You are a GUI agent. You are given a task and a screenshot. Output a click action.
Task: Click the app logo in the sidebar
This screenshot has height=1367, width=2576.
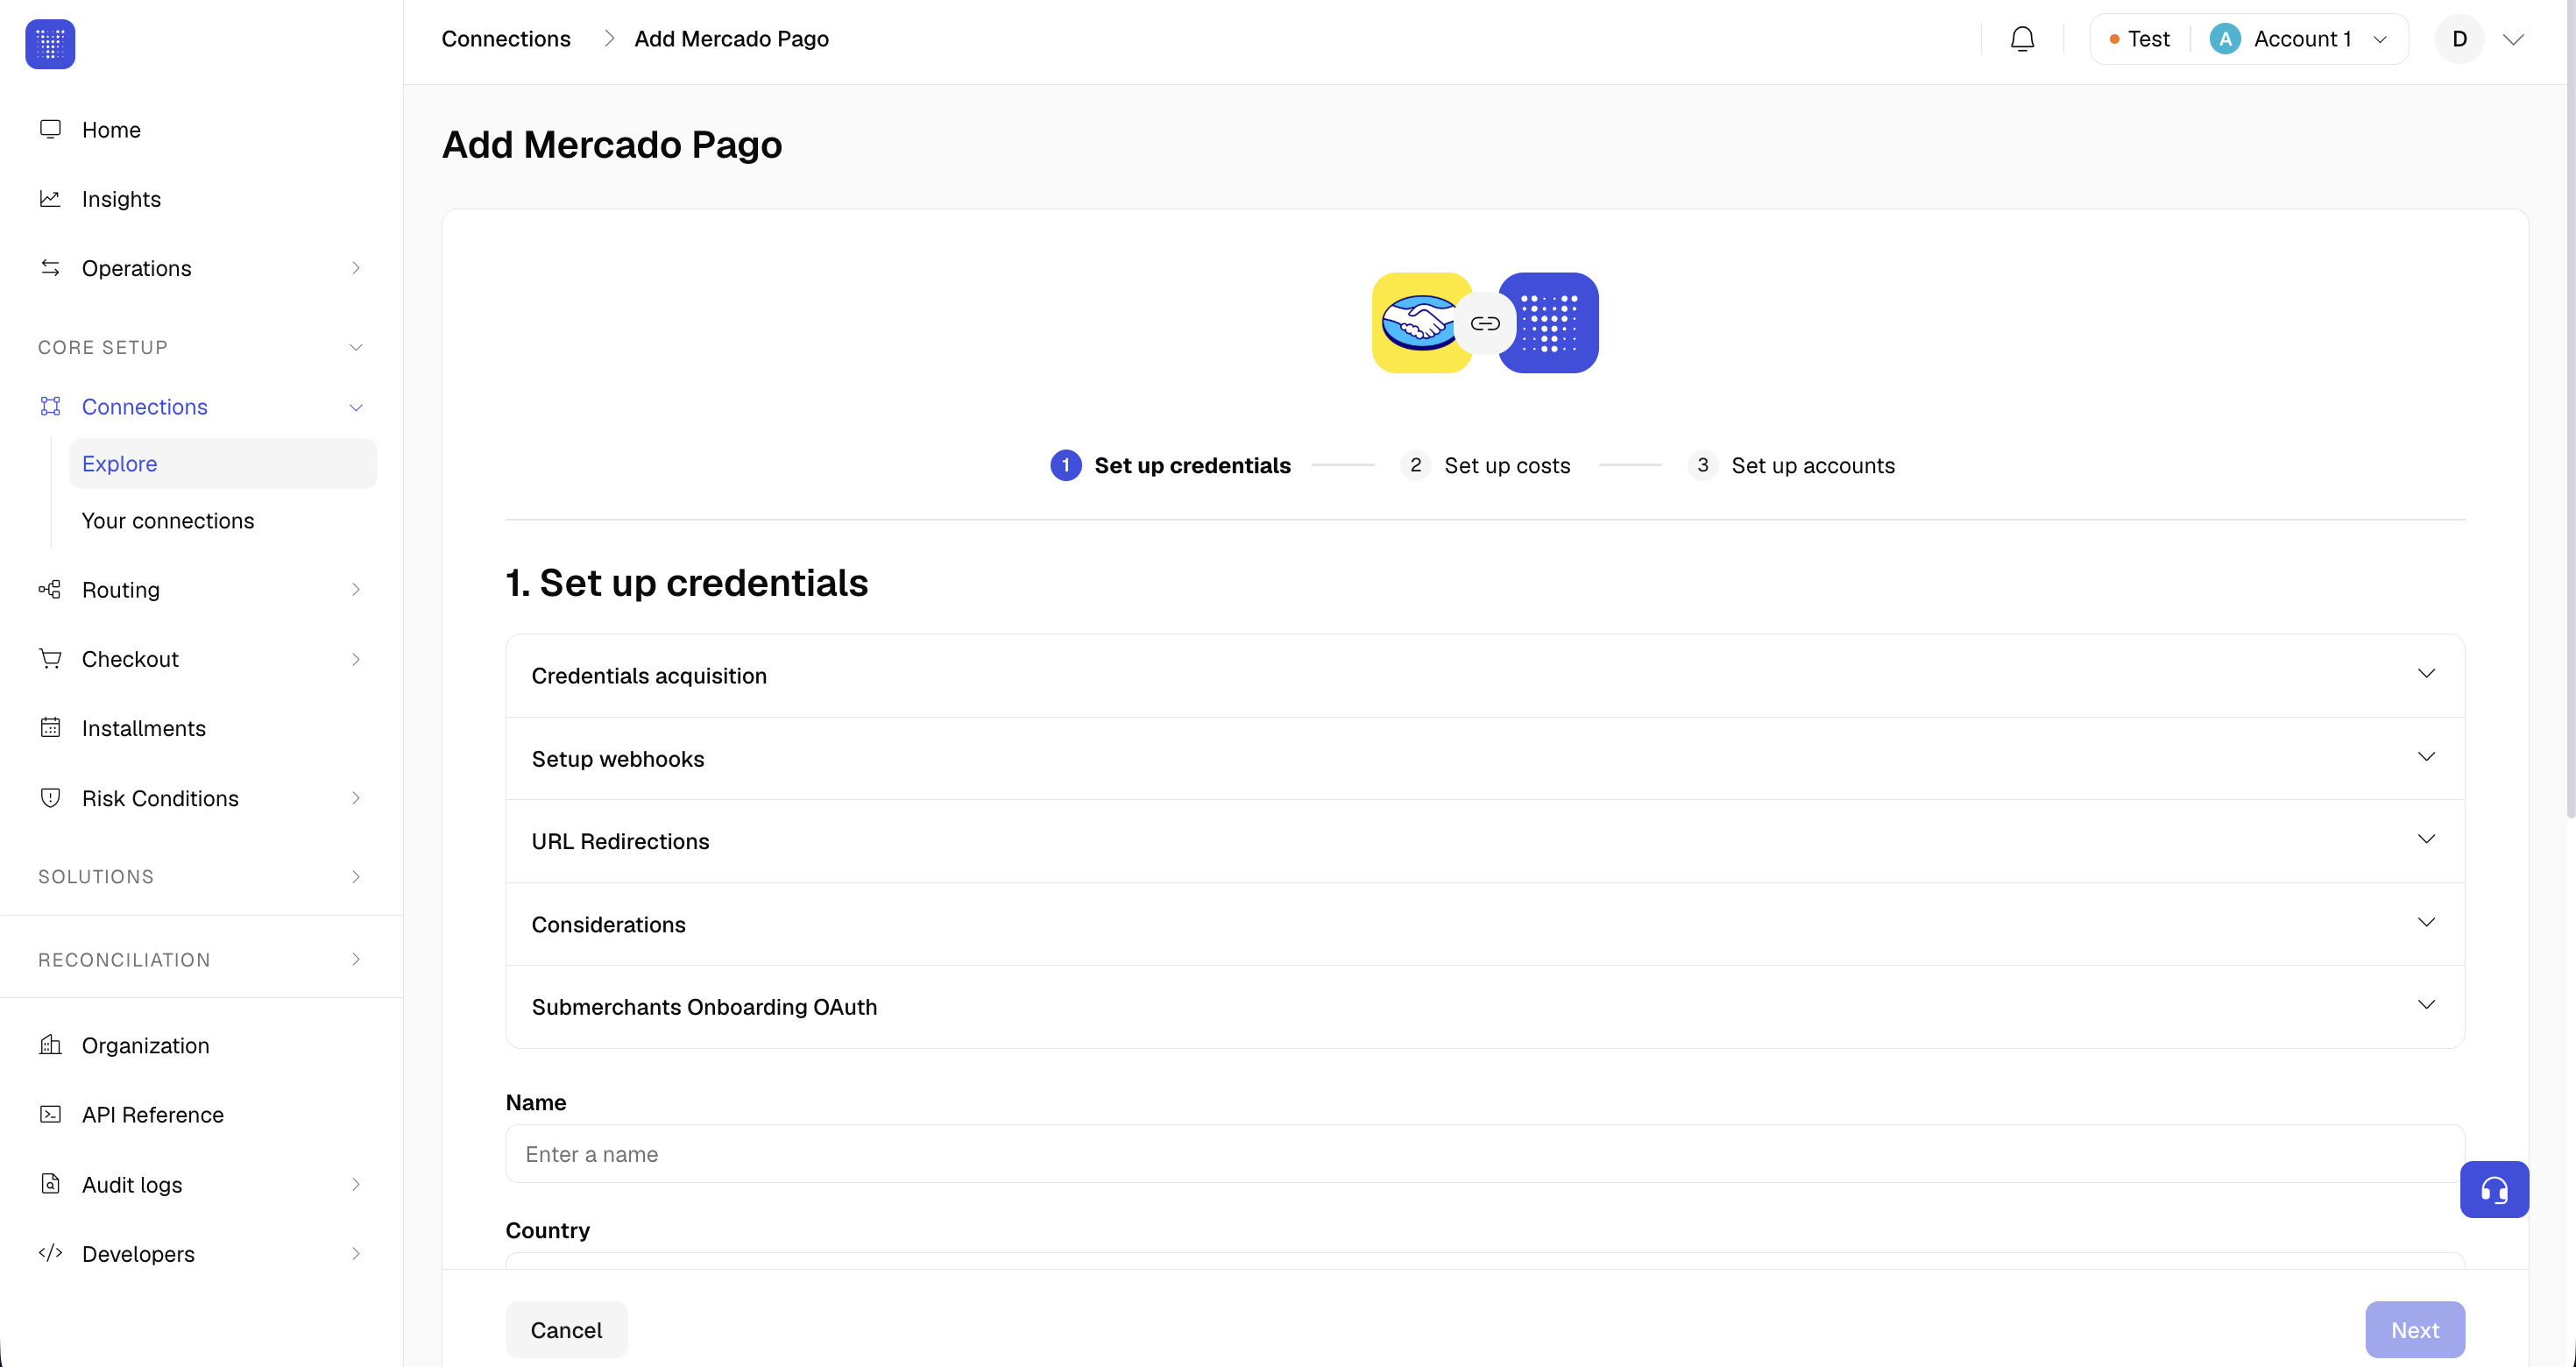click(50, 44)
